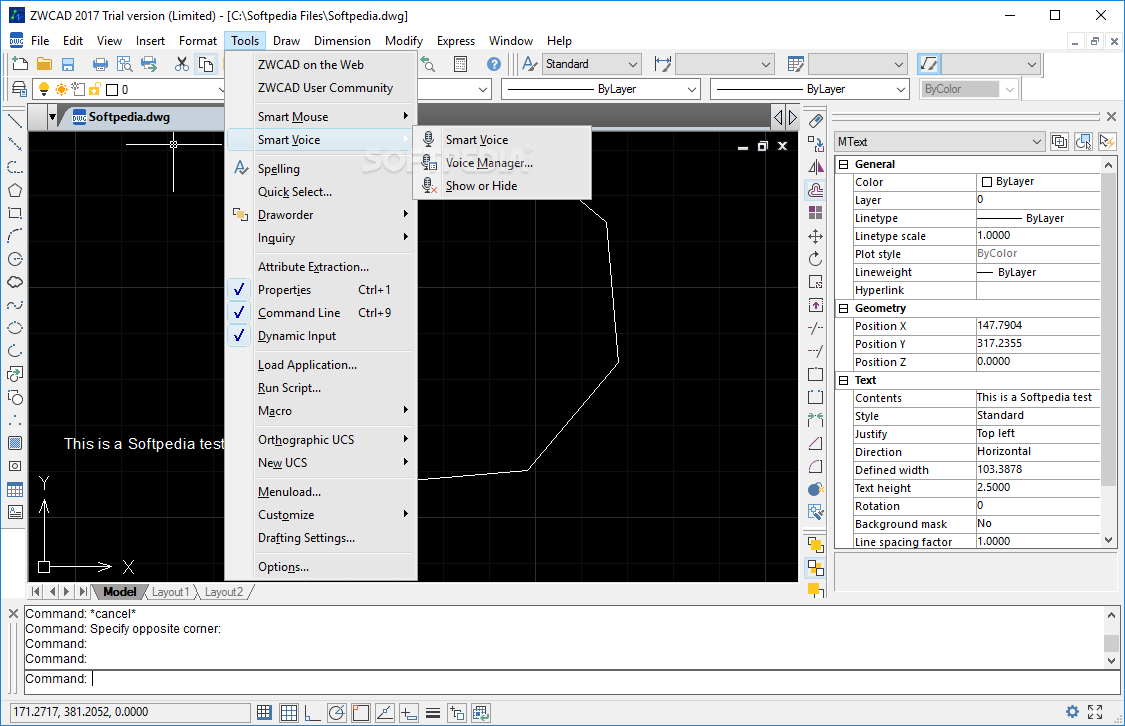
Task: Click the blue Help question mark icon
Action: pos(494,64)
